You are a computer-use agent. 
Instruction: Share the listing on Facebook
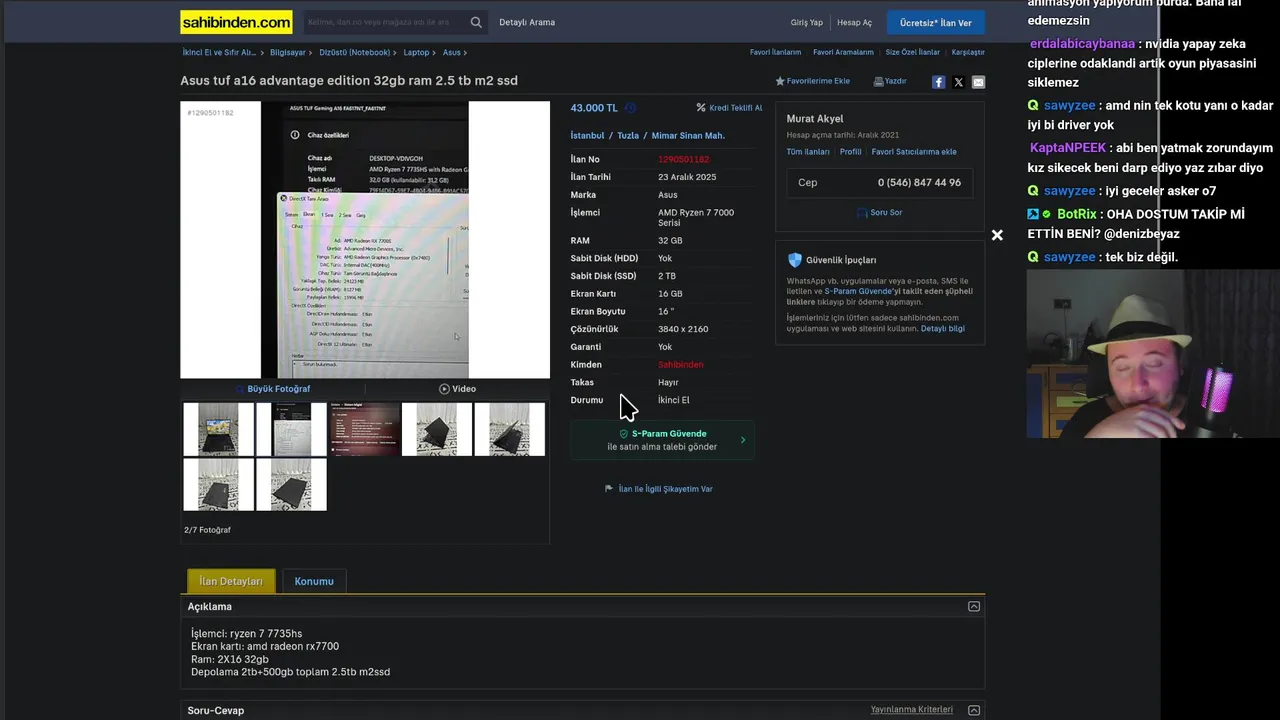[x=938, y=82]
